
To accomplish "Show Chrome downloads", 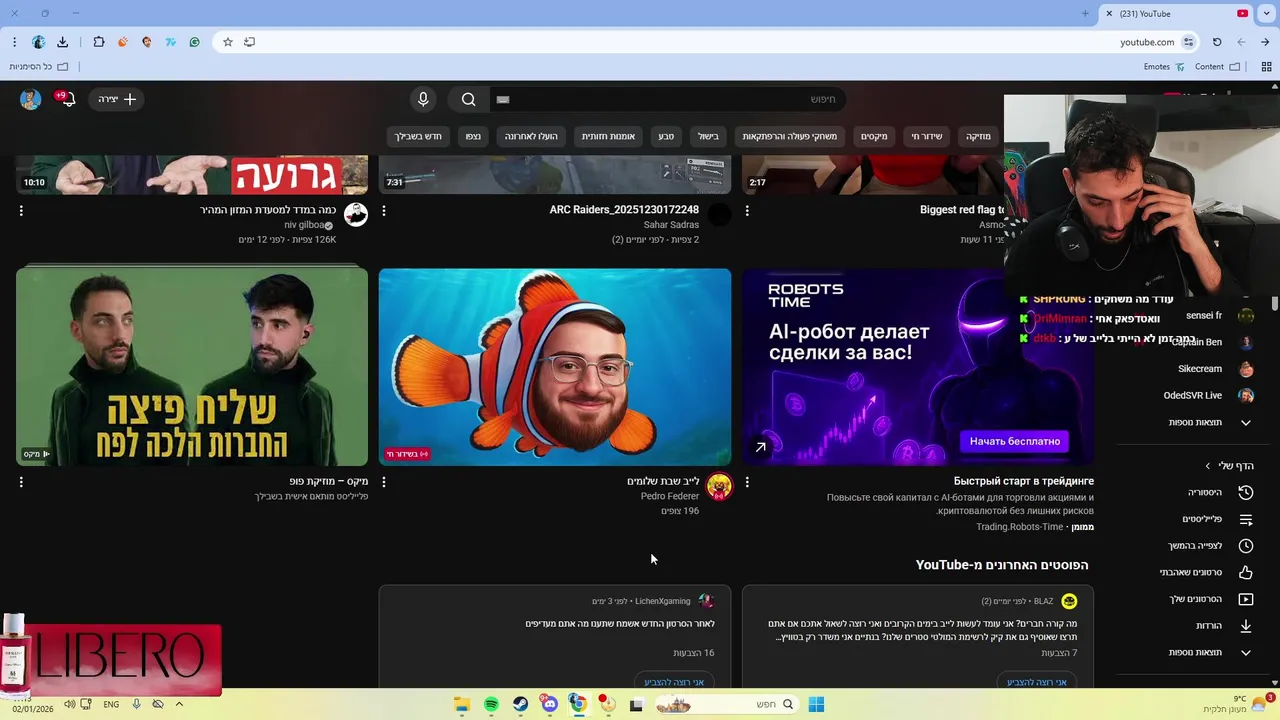I will (62, 42).
